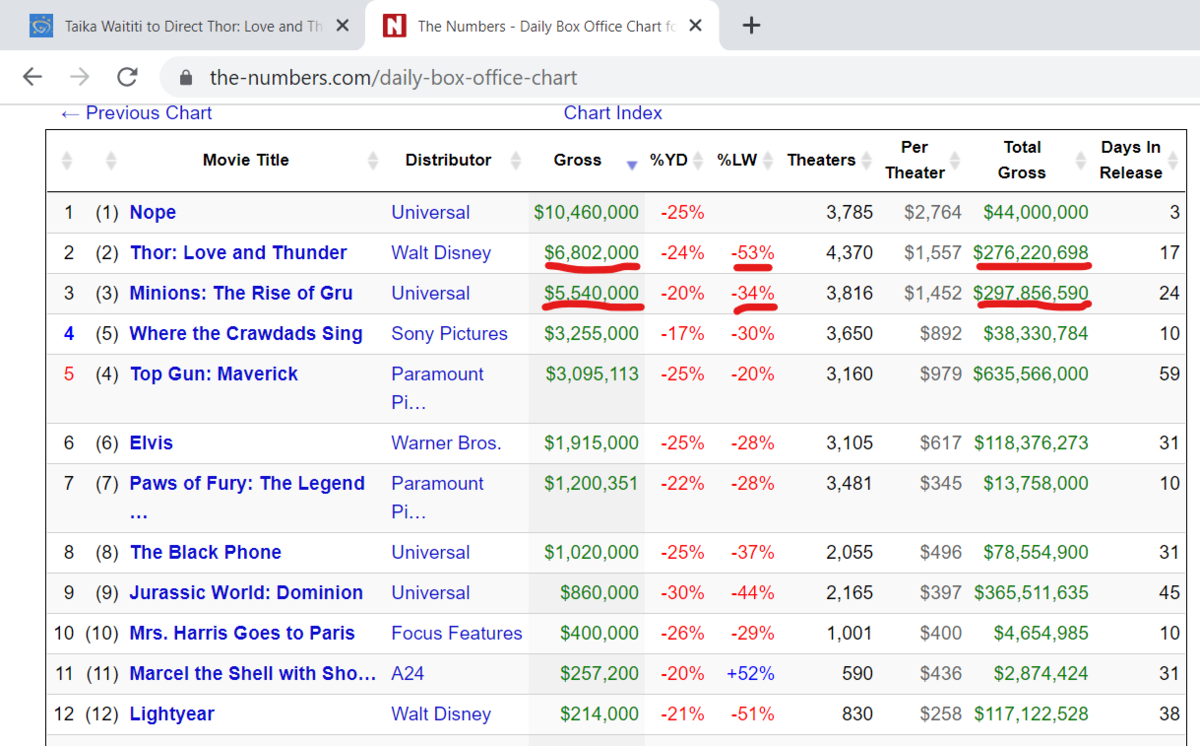Sort by Theaters column header
Viewport: 1200px width, 746px height.
click(821, 160)
